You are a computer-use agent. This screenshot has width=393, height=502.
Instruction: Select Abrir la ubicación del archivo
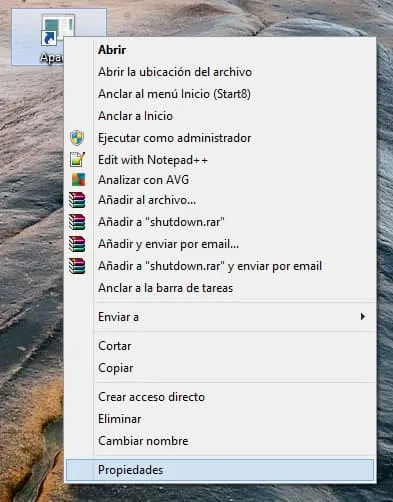click(x=220, y=72)
